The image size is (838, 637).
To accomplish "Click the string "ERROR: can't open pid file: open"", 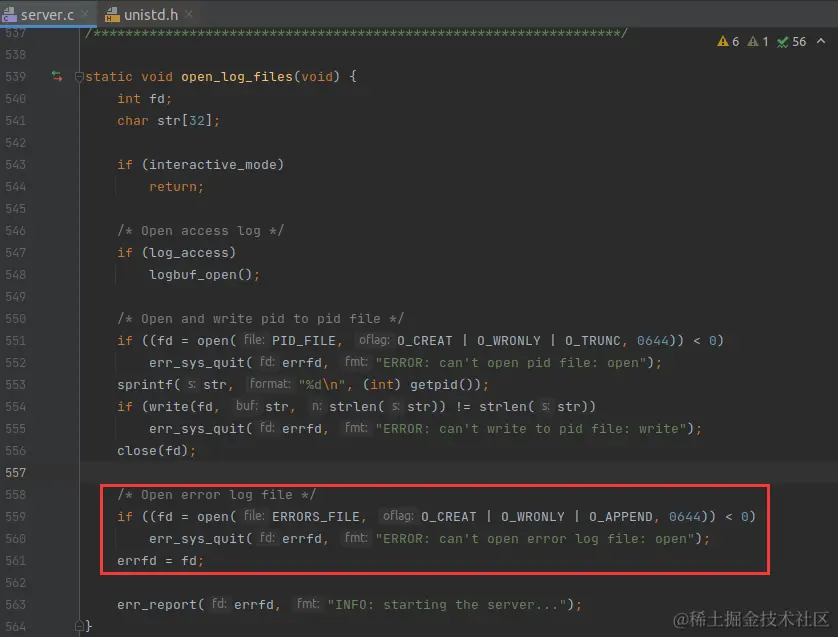I will [511, 363].
